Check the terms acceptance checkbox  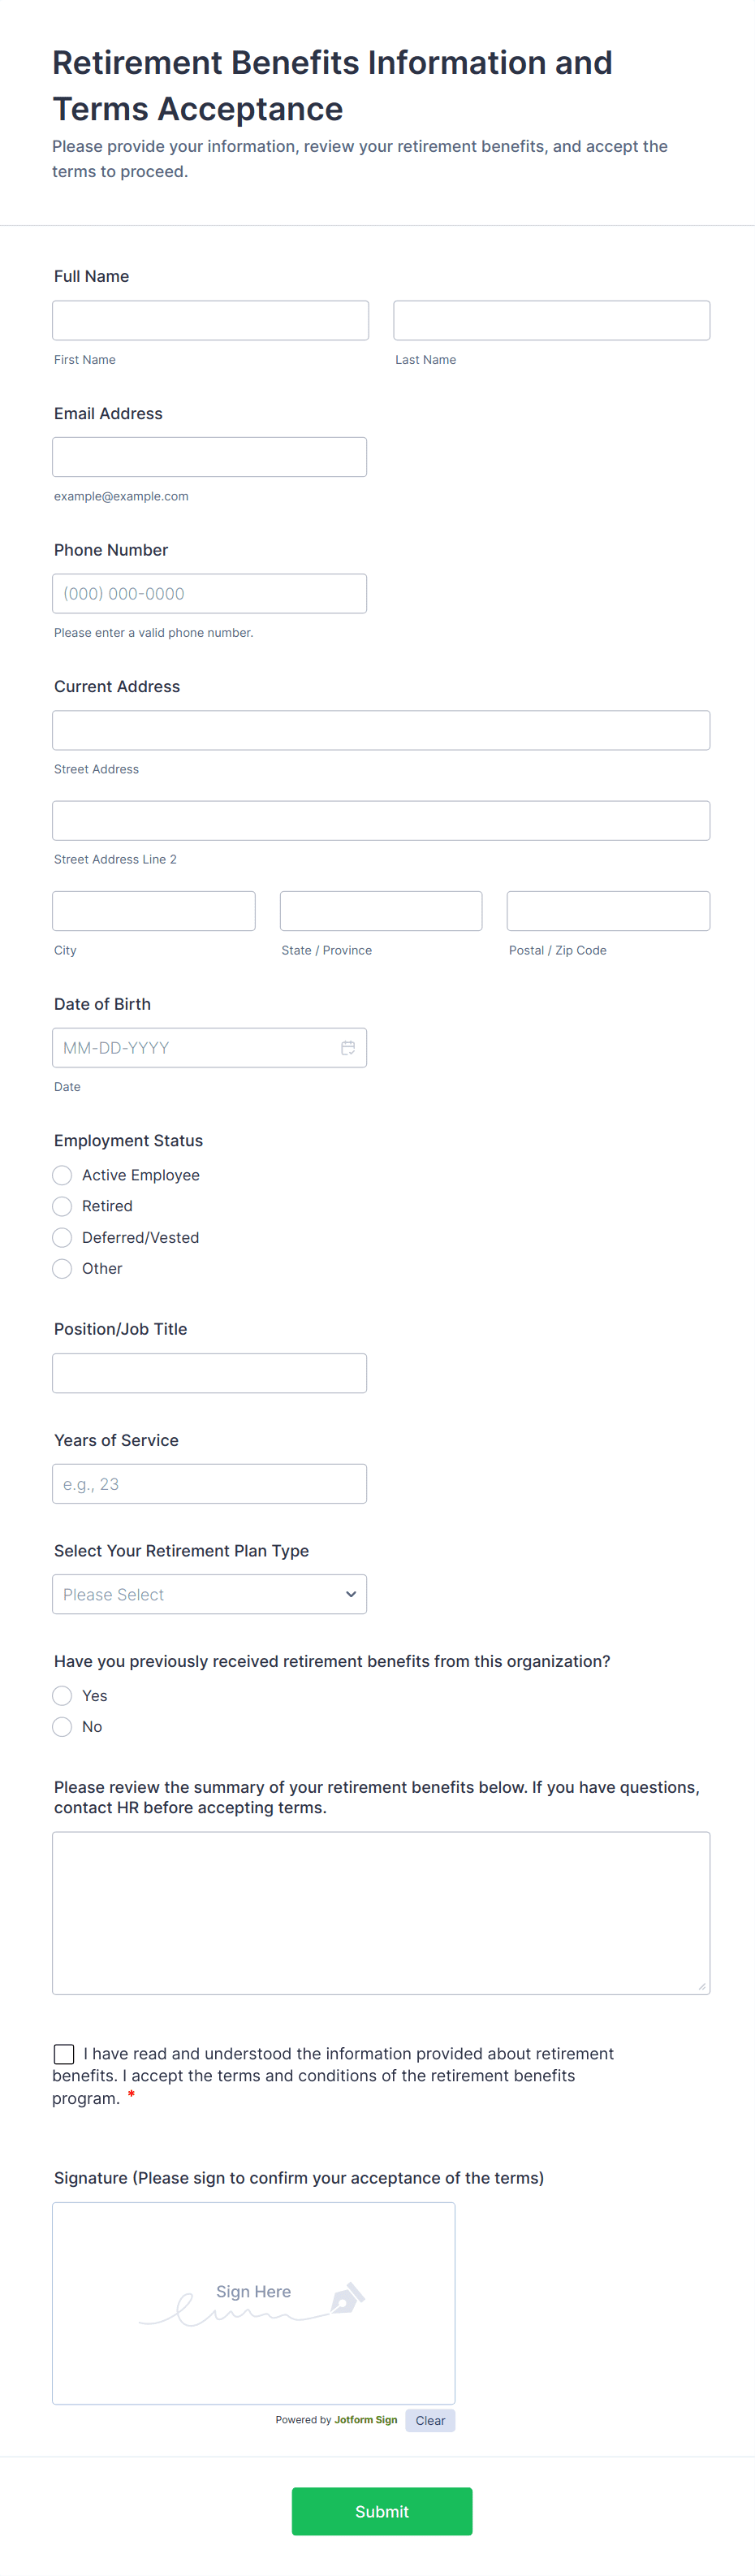(x=64, y=2053)
